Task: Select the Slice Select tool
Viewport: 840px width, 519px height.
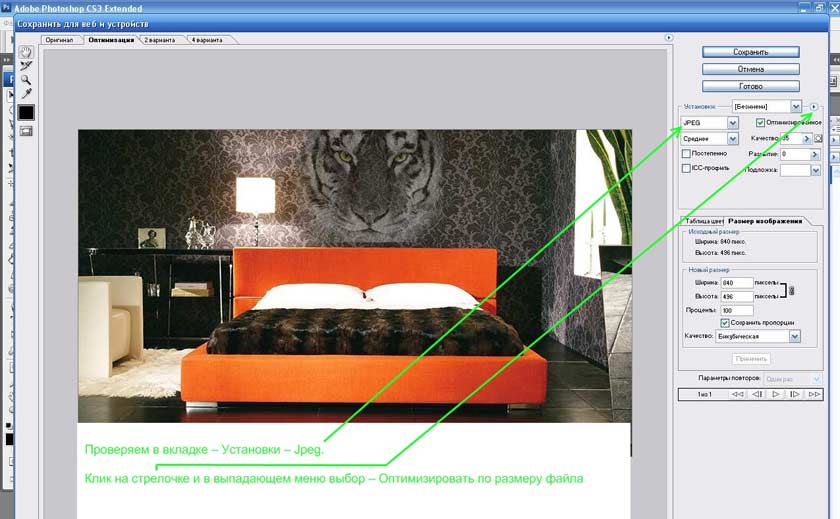Action: [x=26, y=66]
